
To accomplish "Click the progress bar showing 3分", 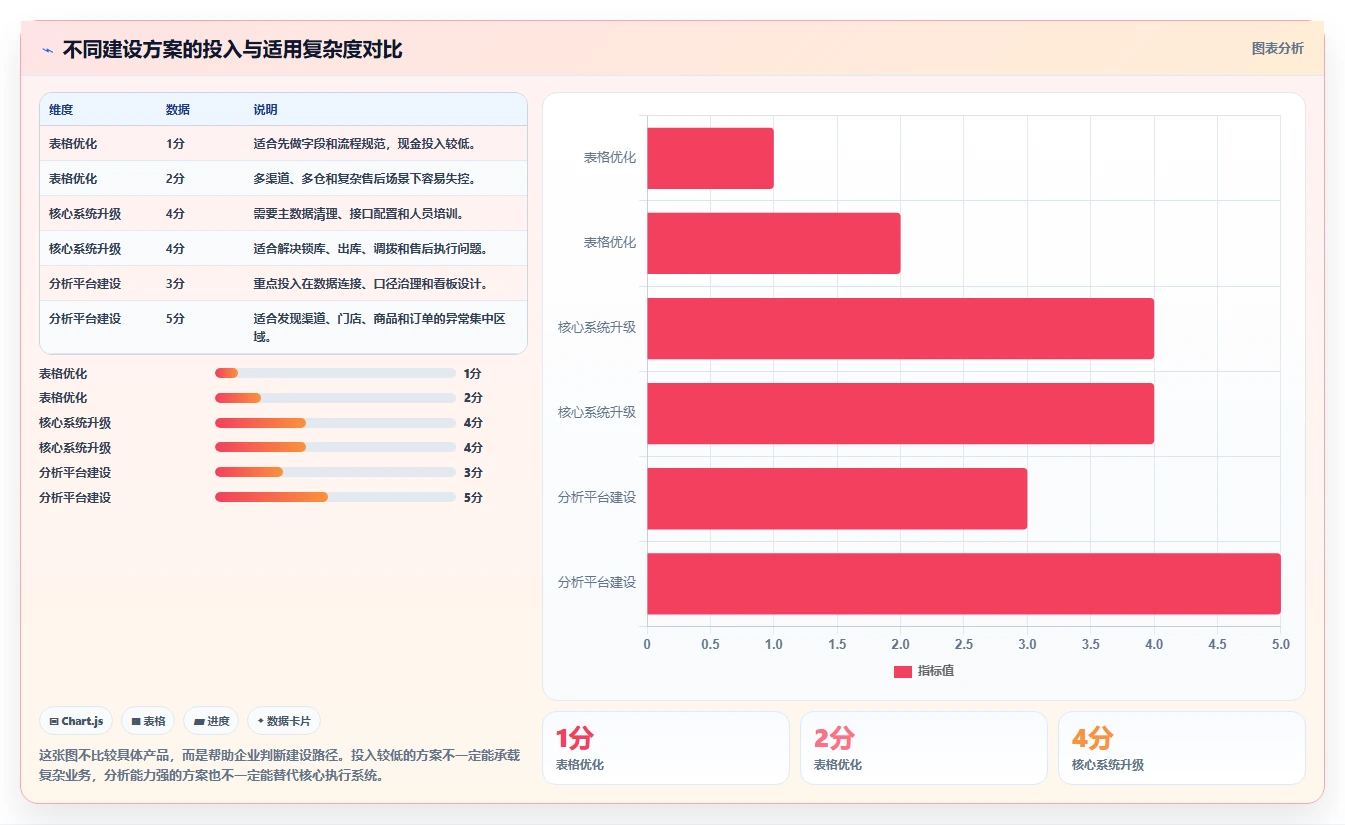I will tap(335, 472).
